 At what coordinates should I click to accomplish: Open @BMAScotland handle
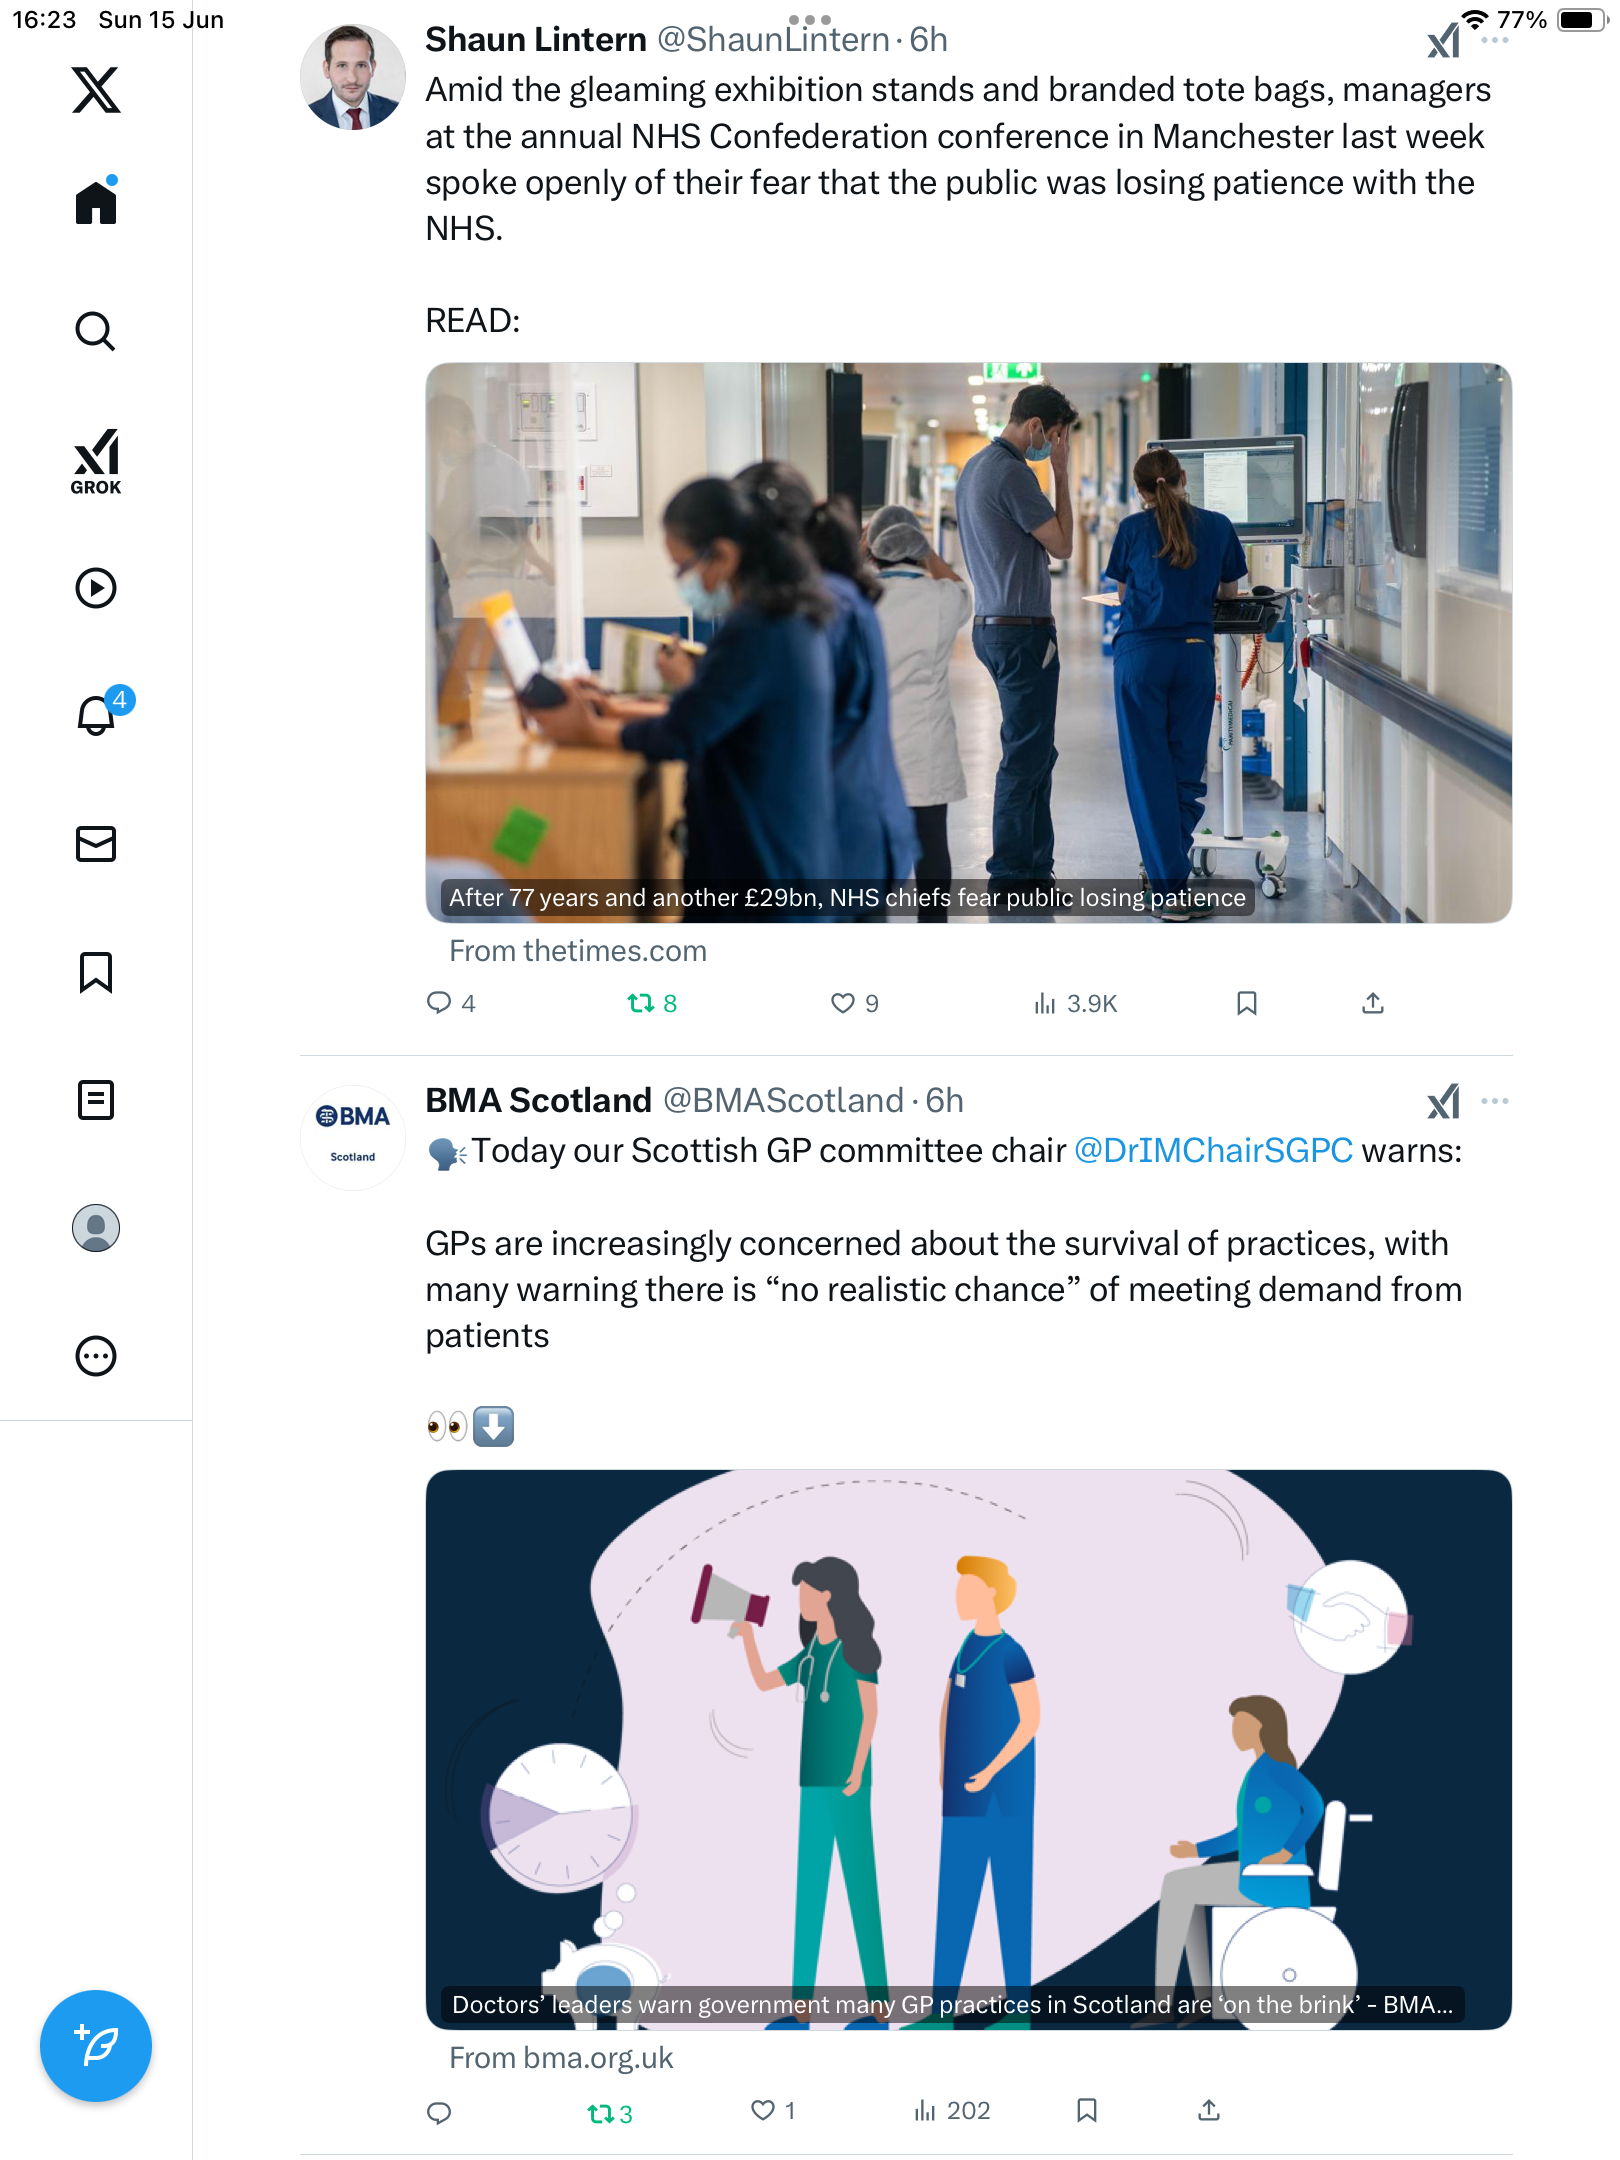point(784,1100)
